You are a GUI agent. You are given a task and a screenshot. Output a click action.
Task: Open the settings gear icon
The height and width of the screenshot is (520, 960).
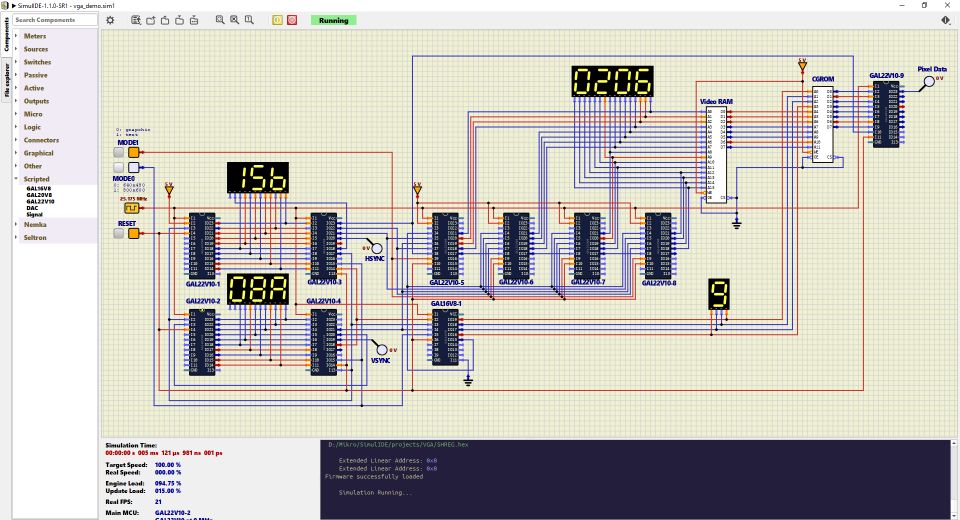[x=110, y=20]
